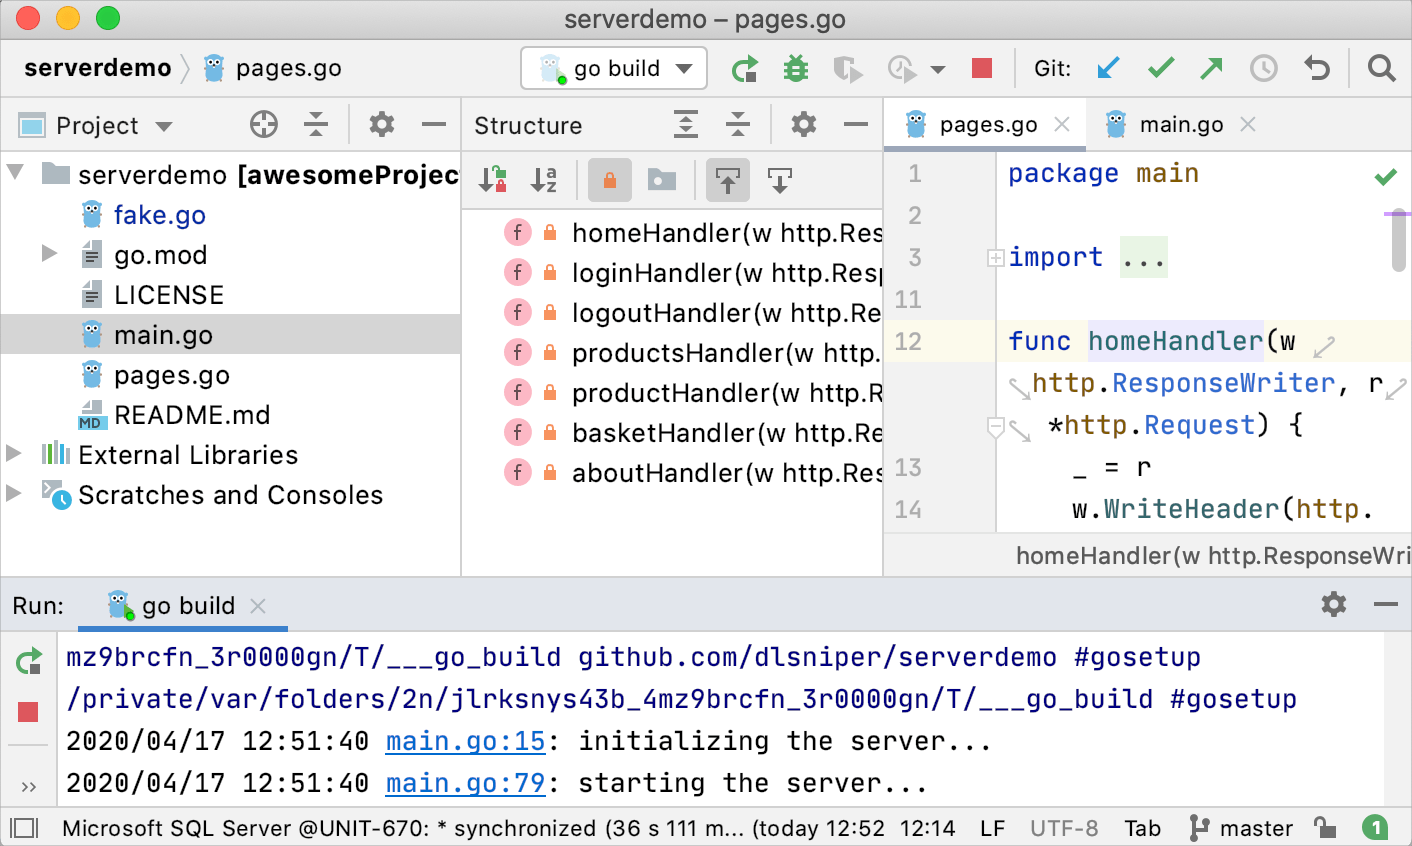The width and height of the screenshot is (1412, 846).
Task: Open Git Show History clock icon
Action: point(1264,68)
